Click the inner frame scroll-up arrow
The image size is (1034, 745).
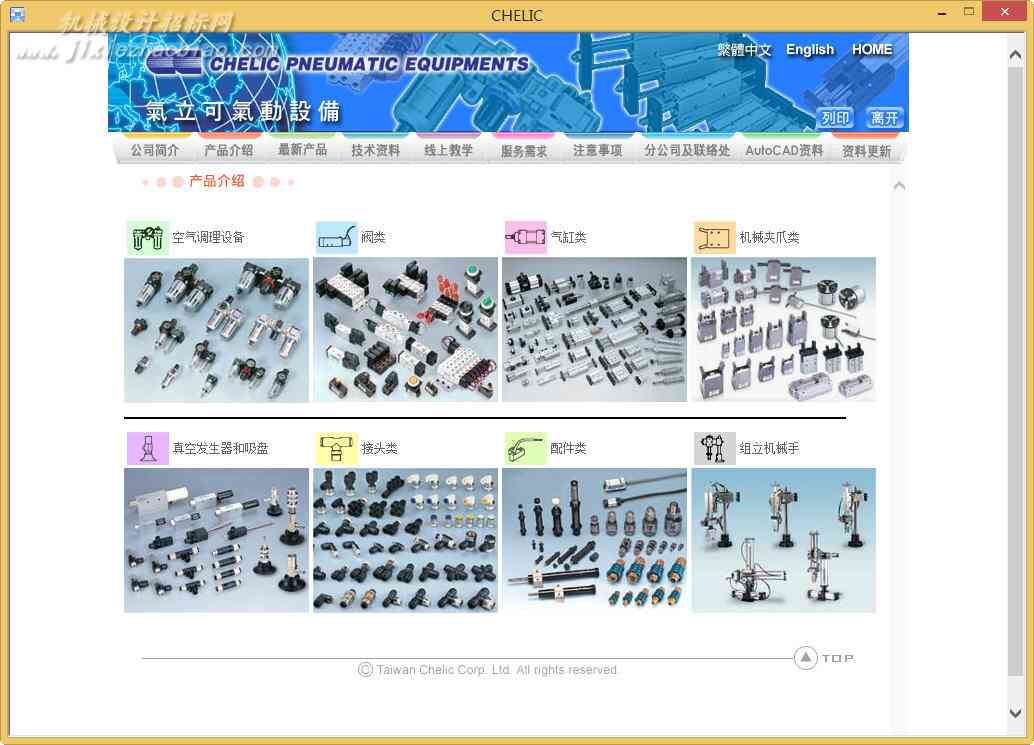pyautogui.click(x=899, y=187)
